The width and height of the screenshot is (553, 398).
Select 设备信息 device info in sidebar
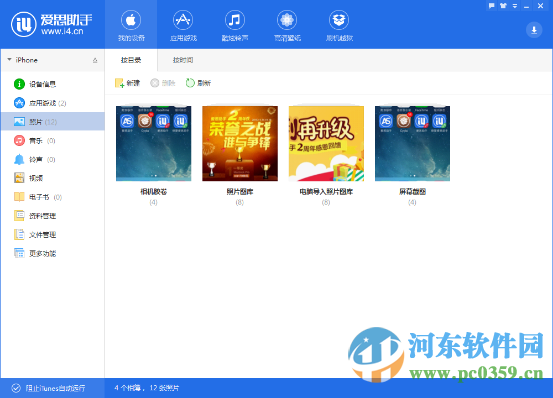[53, 84]
